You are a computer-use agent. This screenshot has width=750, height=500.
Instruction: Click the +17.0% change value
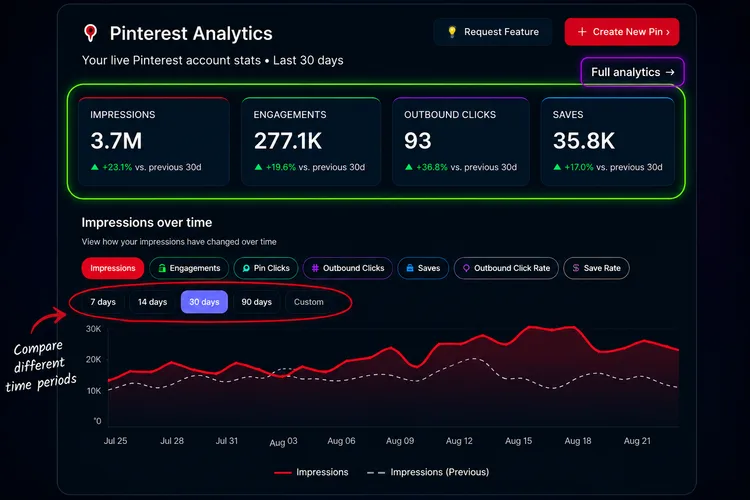tap(579, 167)
